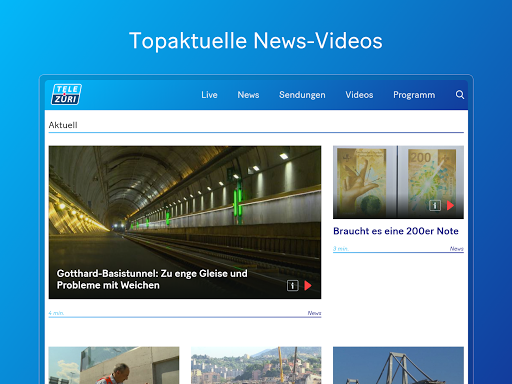512x384 pixels.
Task: Open the suspension bridge thumbnail
Action: pos(398,365)
